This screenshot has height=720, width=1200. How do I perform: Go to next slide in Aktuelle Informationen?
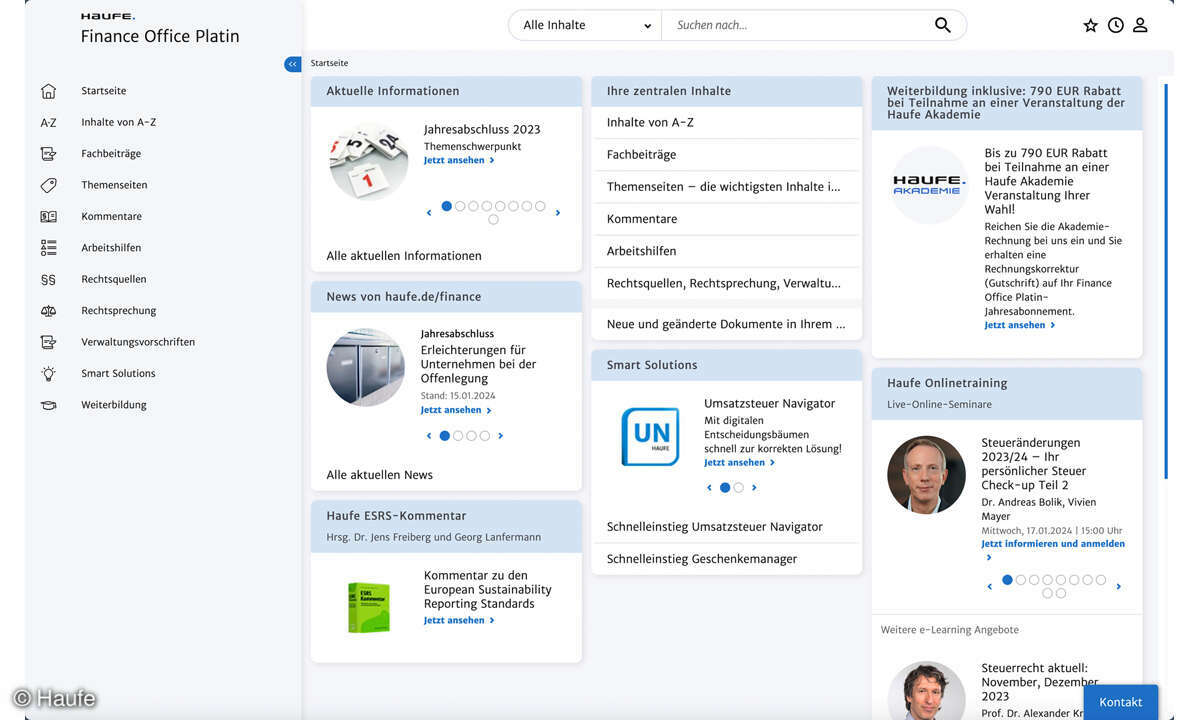pyautogui.click(x=558, y=213)
